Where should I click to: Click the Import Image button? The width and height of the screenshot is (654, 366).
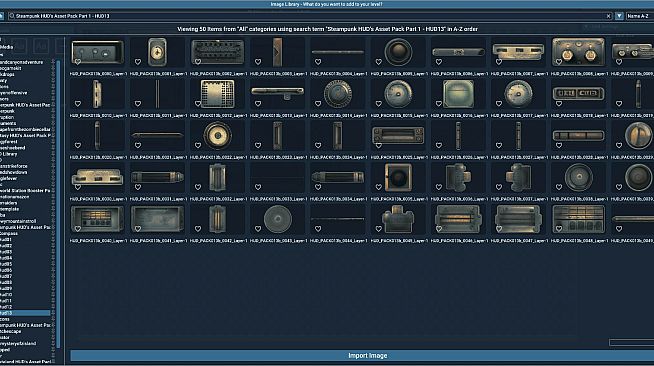pos(367,356)
